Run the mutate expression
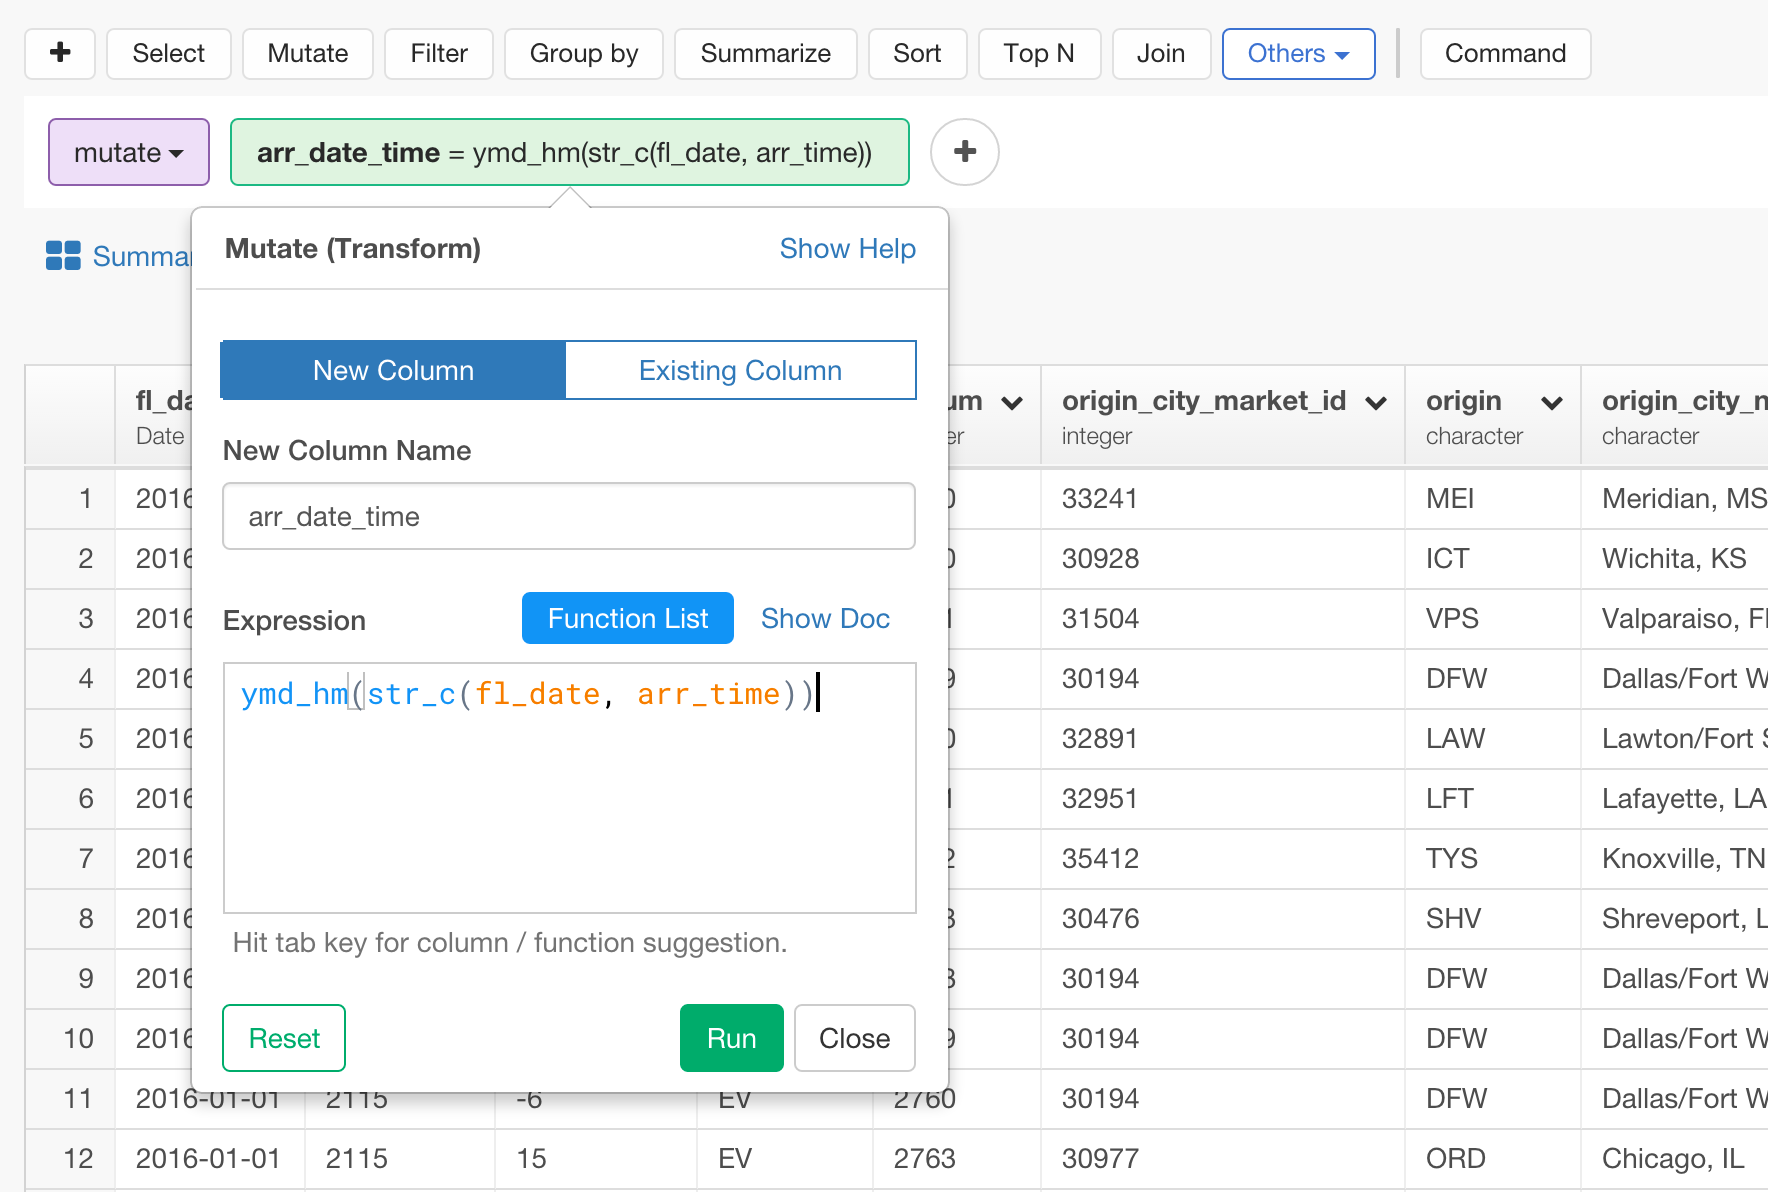 pos(731,1038)
